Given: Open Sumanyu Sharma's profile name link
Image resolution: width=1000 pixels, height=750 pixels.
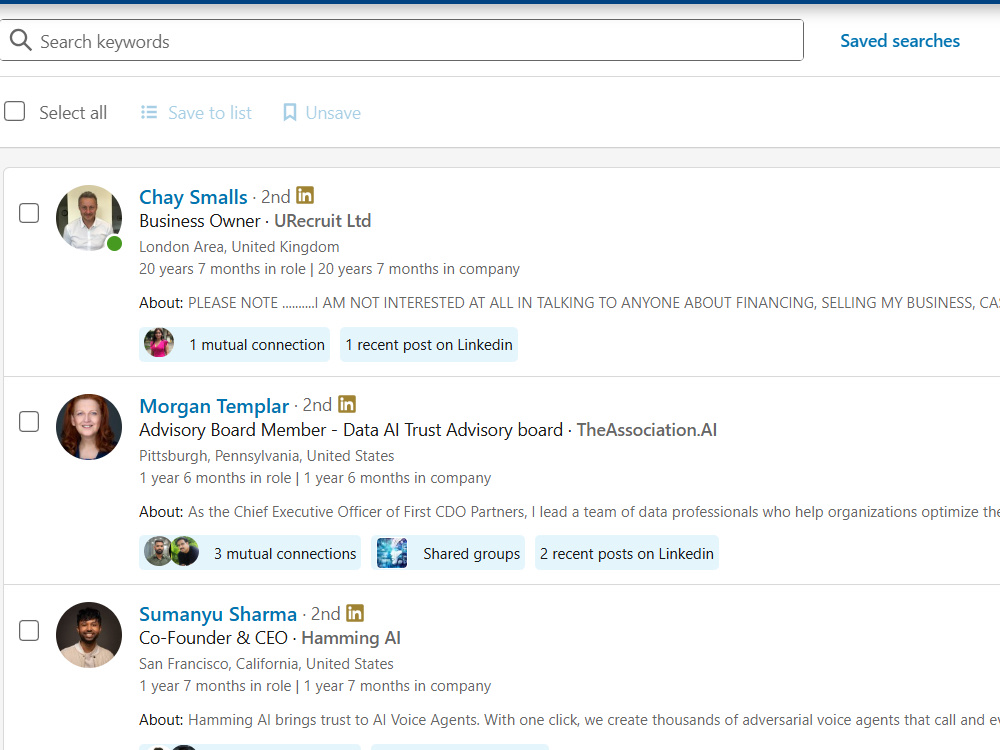Looking at the screenshot, I should click(218, 614).
